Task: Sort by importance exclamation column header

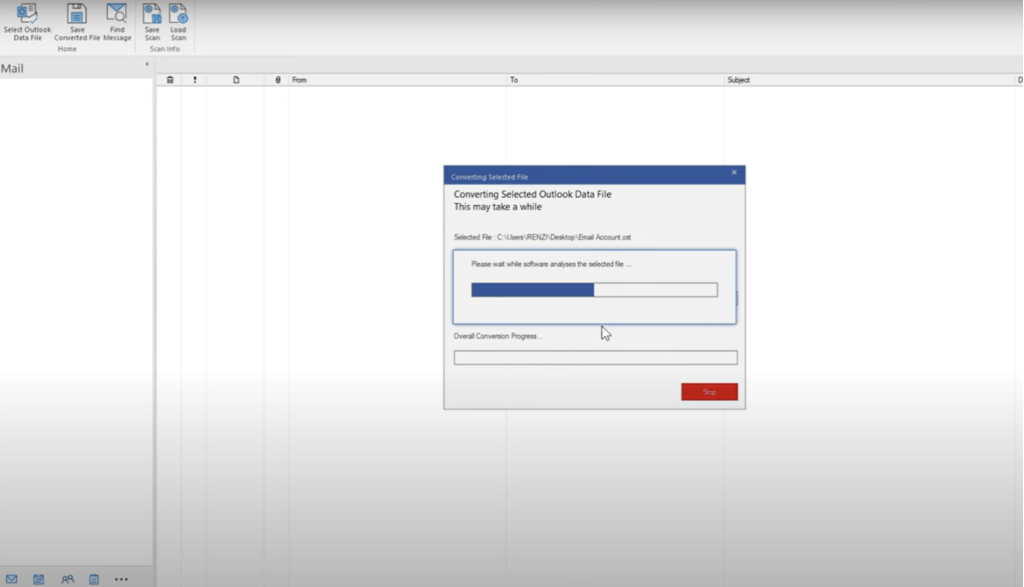Action: 195,80
